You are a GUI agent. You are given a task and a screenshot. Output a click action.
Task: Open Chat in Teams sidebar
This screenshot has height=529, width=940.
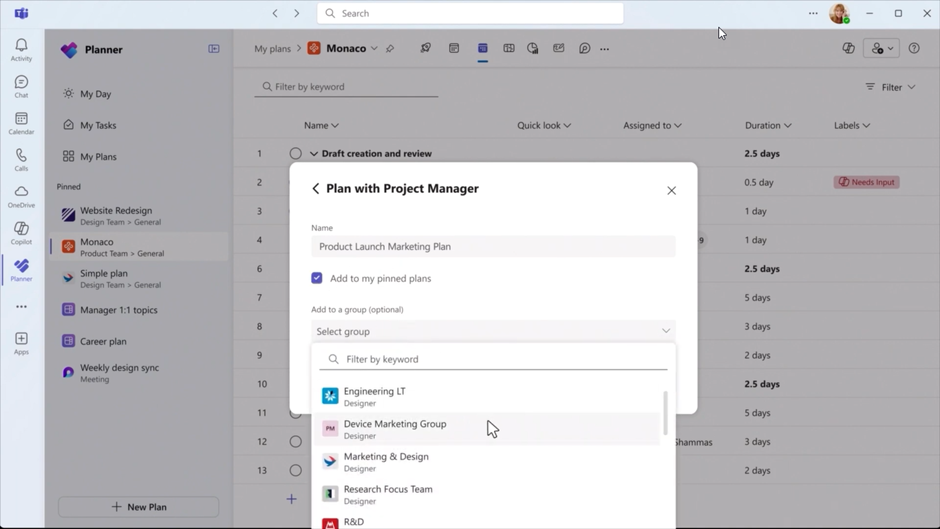click(x=21, y=86)
